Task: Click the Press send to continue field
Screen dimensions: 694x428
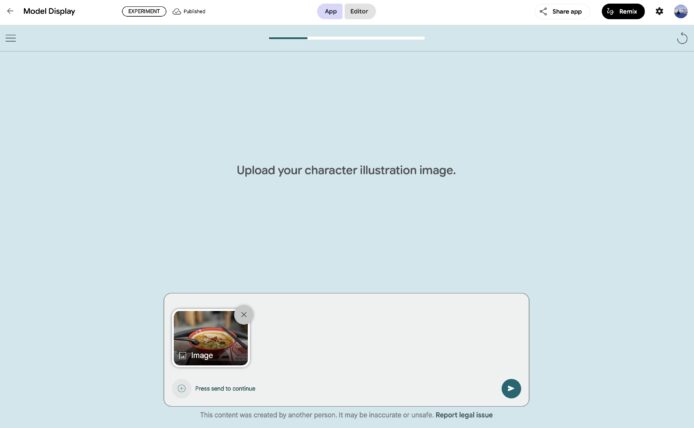Action: pos(340,388)
